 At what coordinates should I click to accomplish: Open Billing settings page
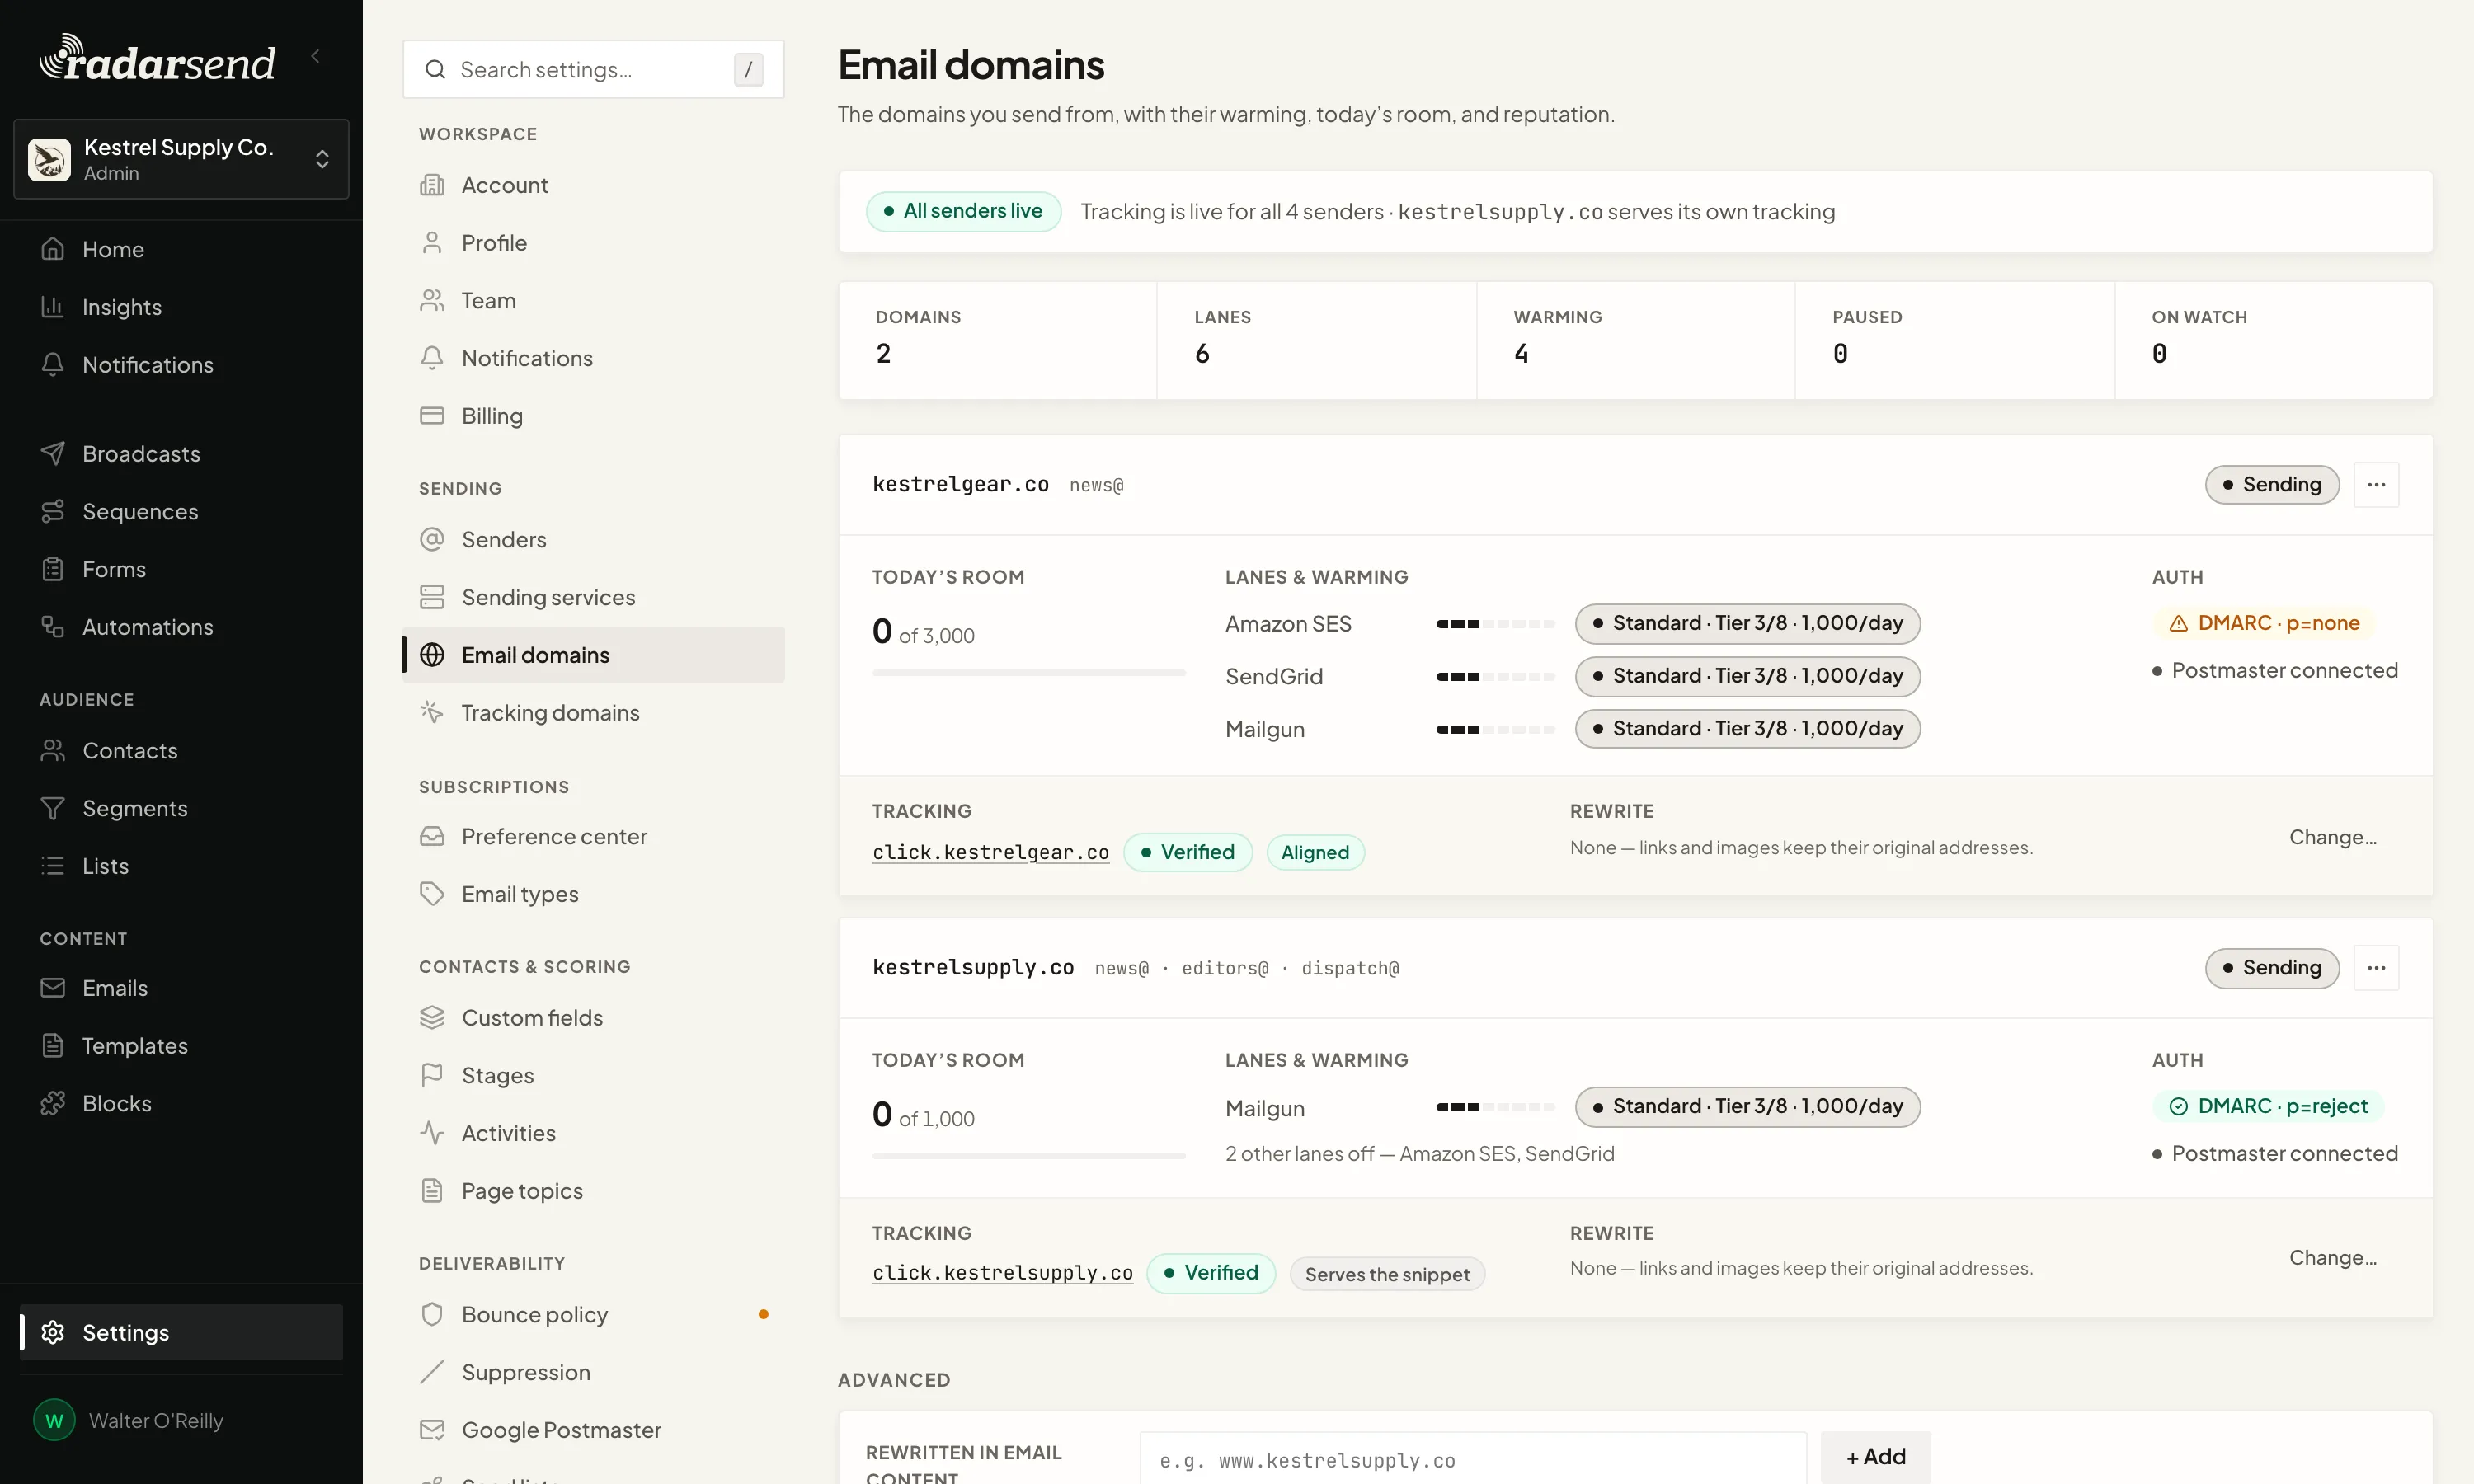click(x=593, y=416)
